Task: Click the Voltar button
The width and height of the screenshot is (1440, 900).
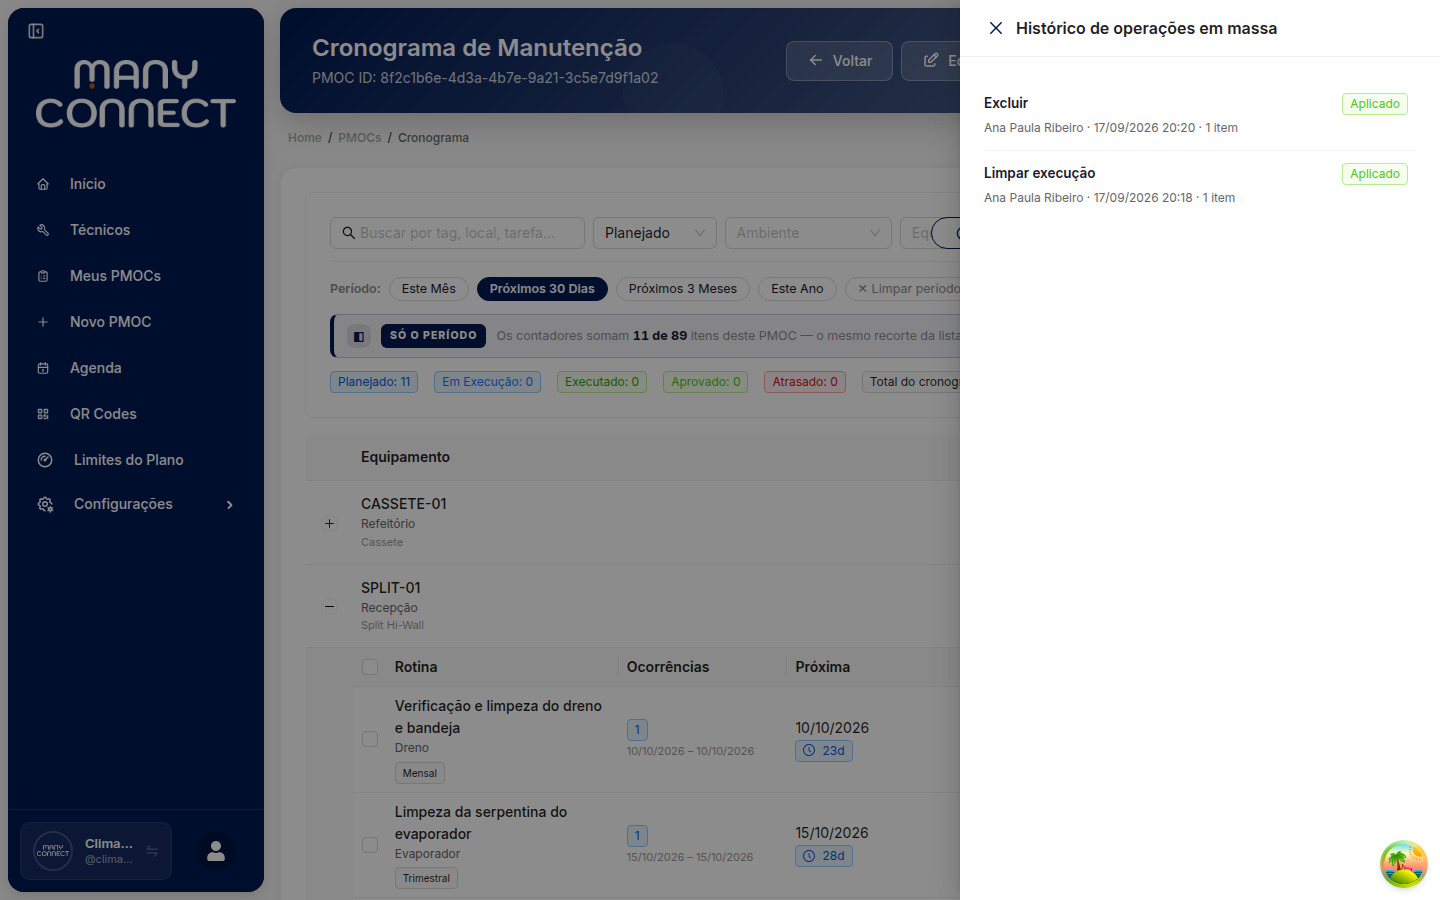Action: click(839, 61)
